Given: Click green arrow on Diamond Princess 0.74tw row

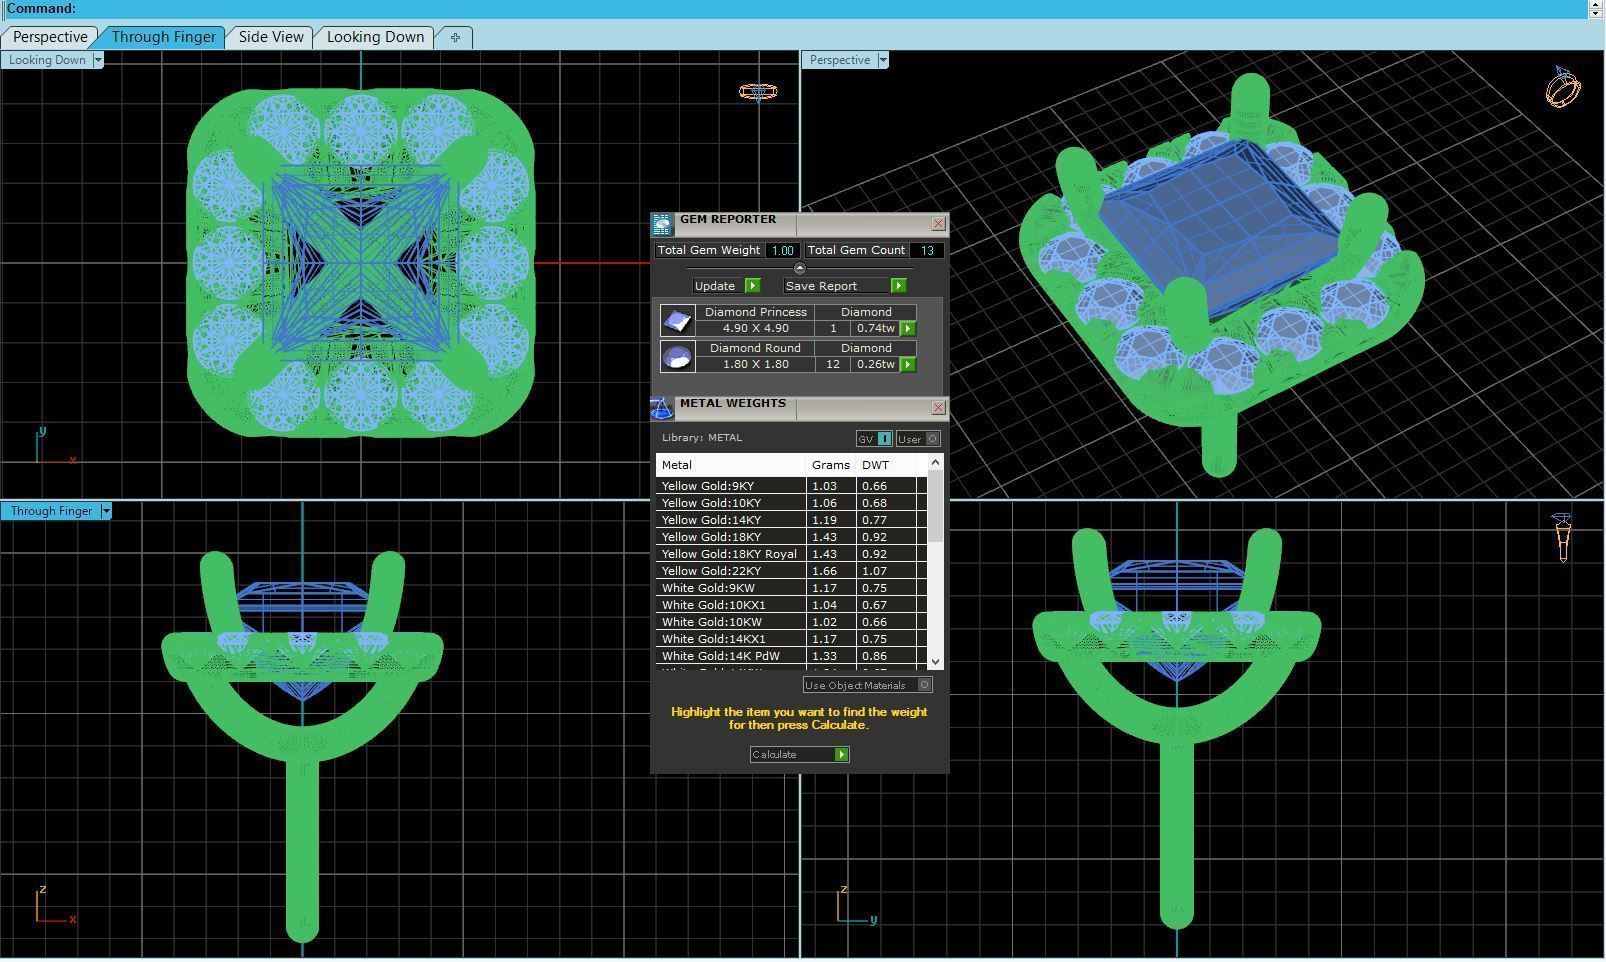Looking at the screenshot, I should 908,328.
